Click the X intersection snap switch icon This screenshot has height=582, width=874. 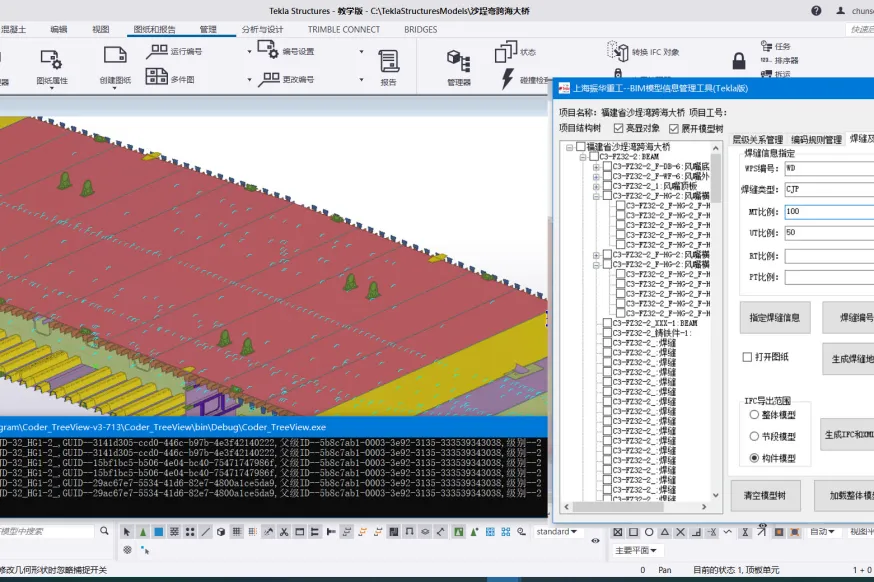680,532
